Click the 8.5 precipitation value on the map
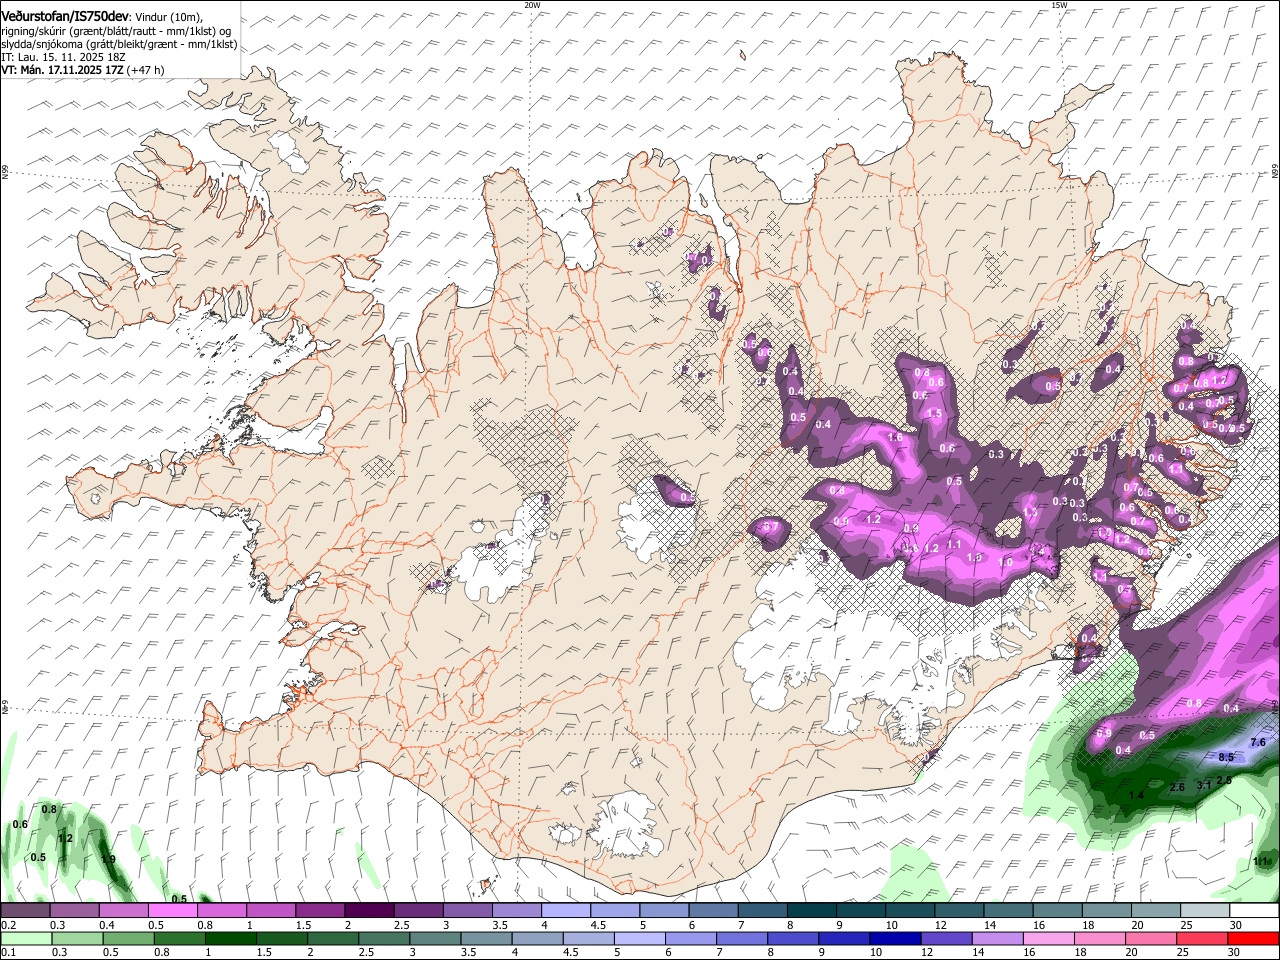The height and width of the screenshot is (960, 1280). (x=1227, y=757)
